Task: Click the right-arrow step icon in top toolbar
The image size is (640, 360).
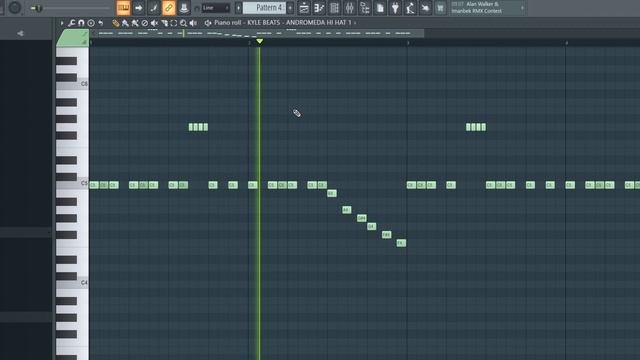Action: click(x=139, y=8)
